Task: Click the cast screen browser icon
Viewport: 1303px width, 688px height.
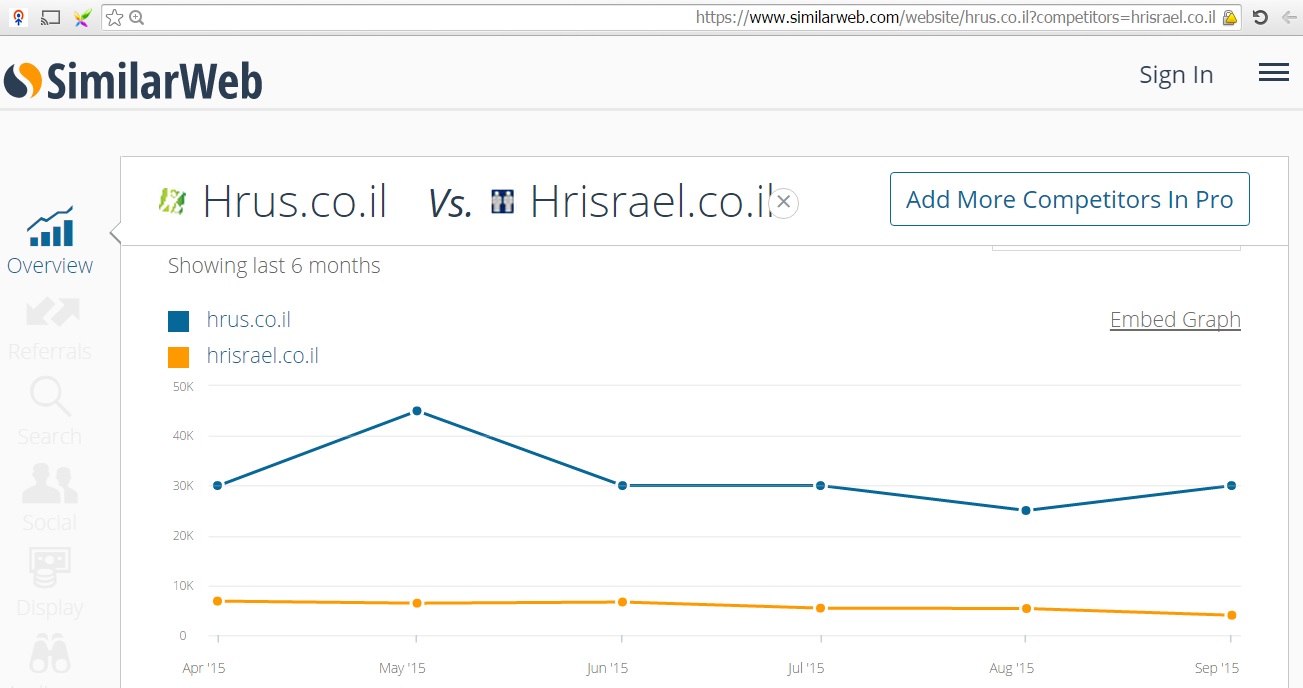Action: 50,17
